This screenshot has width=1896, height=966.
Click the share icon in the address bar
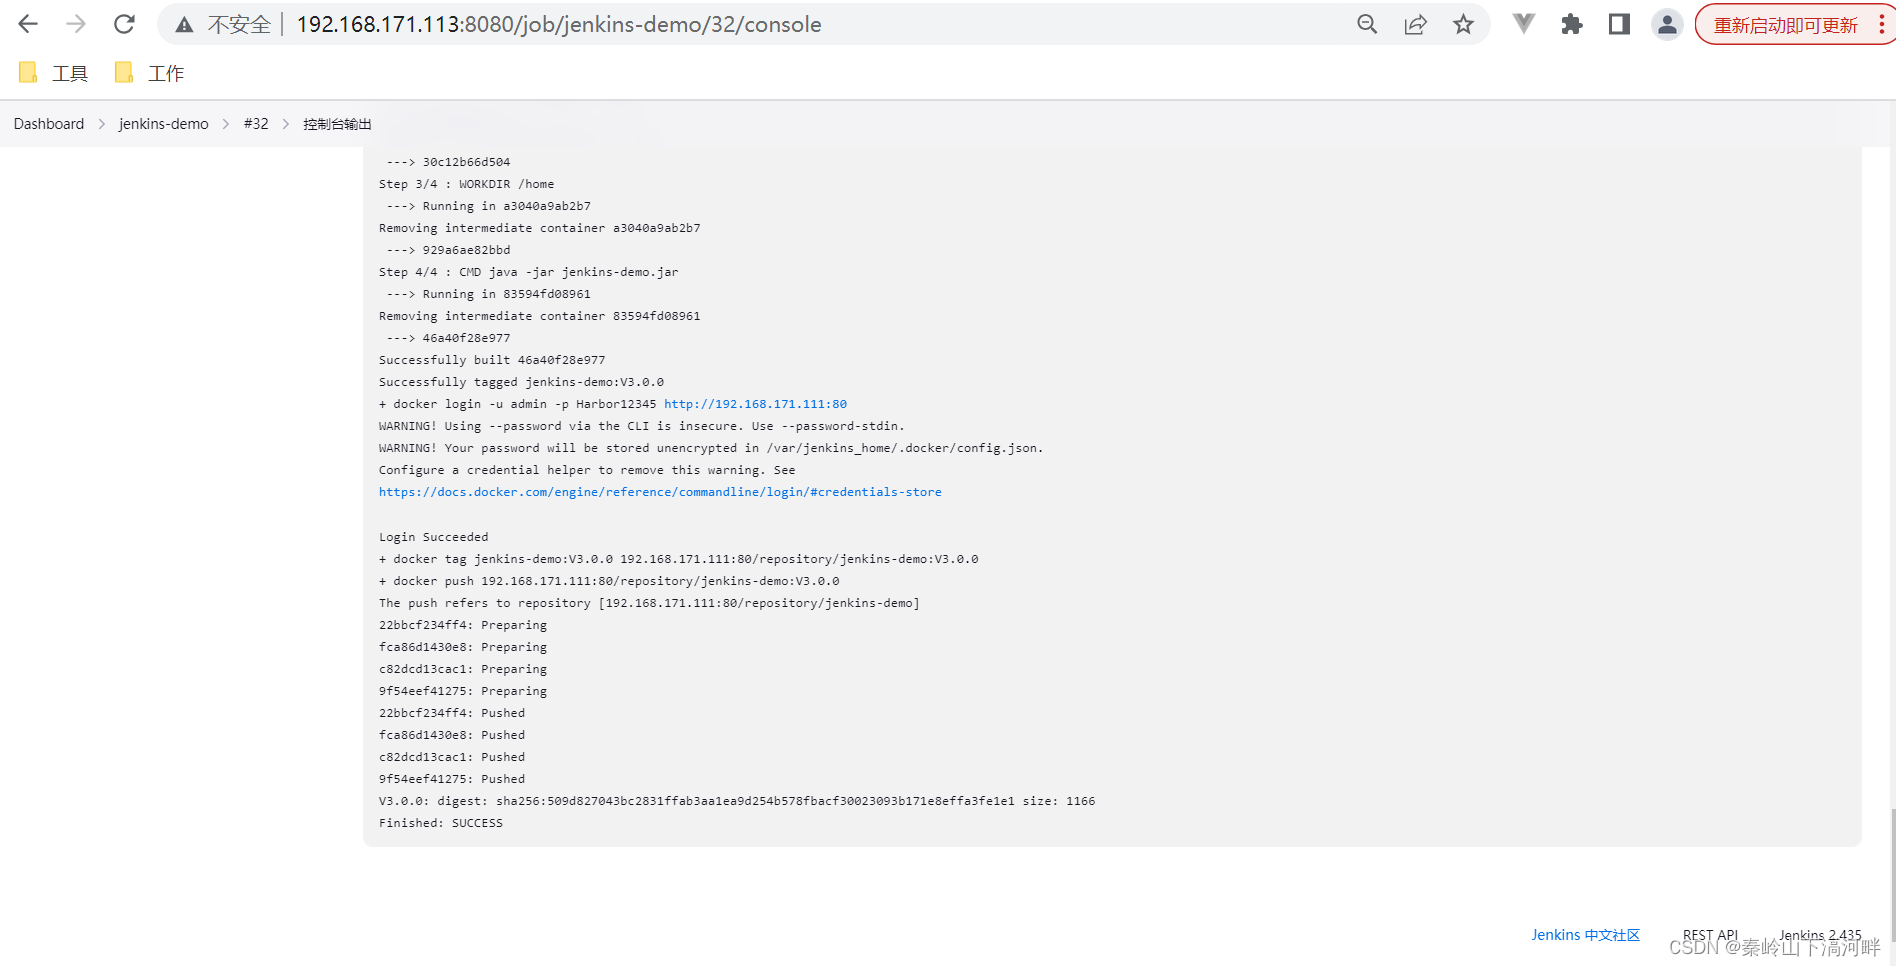1414,24
